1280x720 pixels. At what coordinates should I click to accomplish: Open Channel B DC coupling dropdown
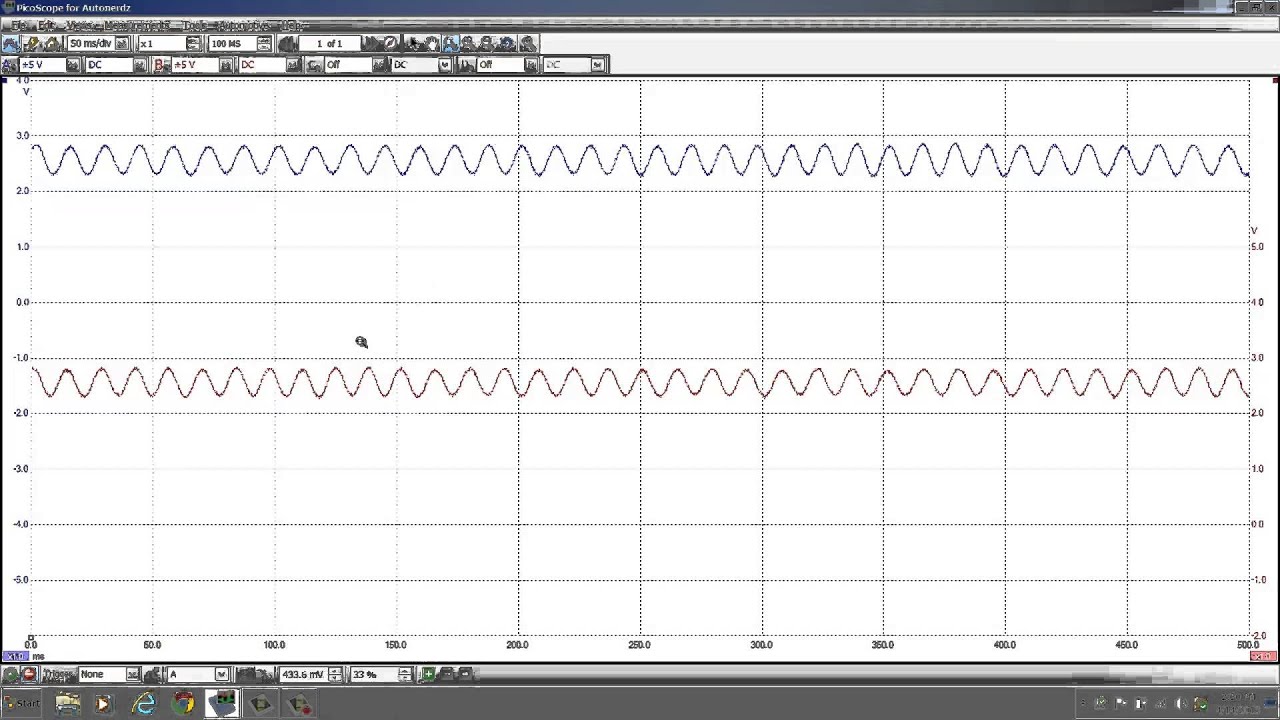click(293, 65)
